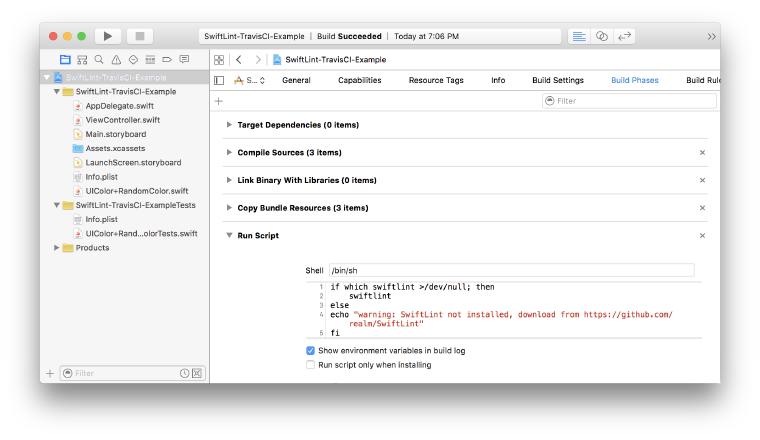Image resolution: width=760 pixels, height=440 pixels.
Task: Expand Copy Bundle Resources section
Action: [x=229, y=207]
